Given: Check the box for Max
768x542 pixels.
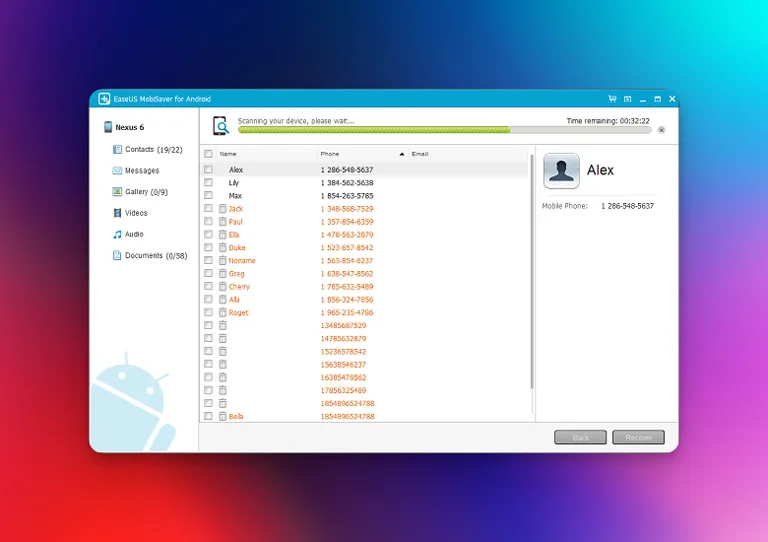Looking at the screenshot, I should tap(208, 195).
